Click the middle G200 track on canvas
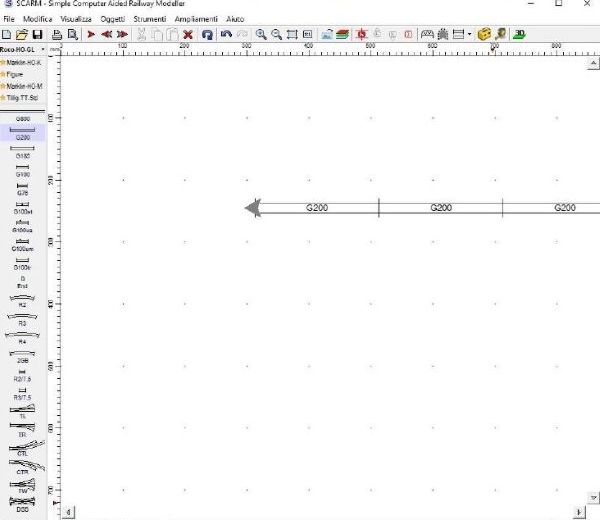The width and height of the screenshot is (600, 520). pyautogui.click(x=440, y=208)
